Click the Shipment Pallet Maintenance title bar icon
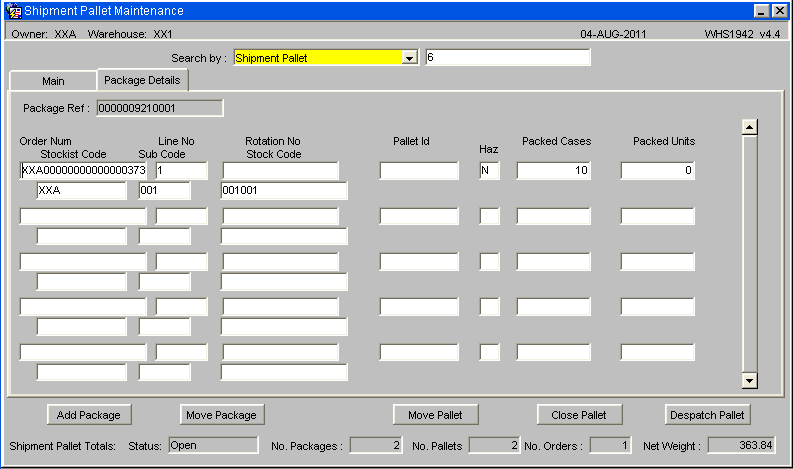Viewport: 793px width, 469px height. click(x=14, y=11)
